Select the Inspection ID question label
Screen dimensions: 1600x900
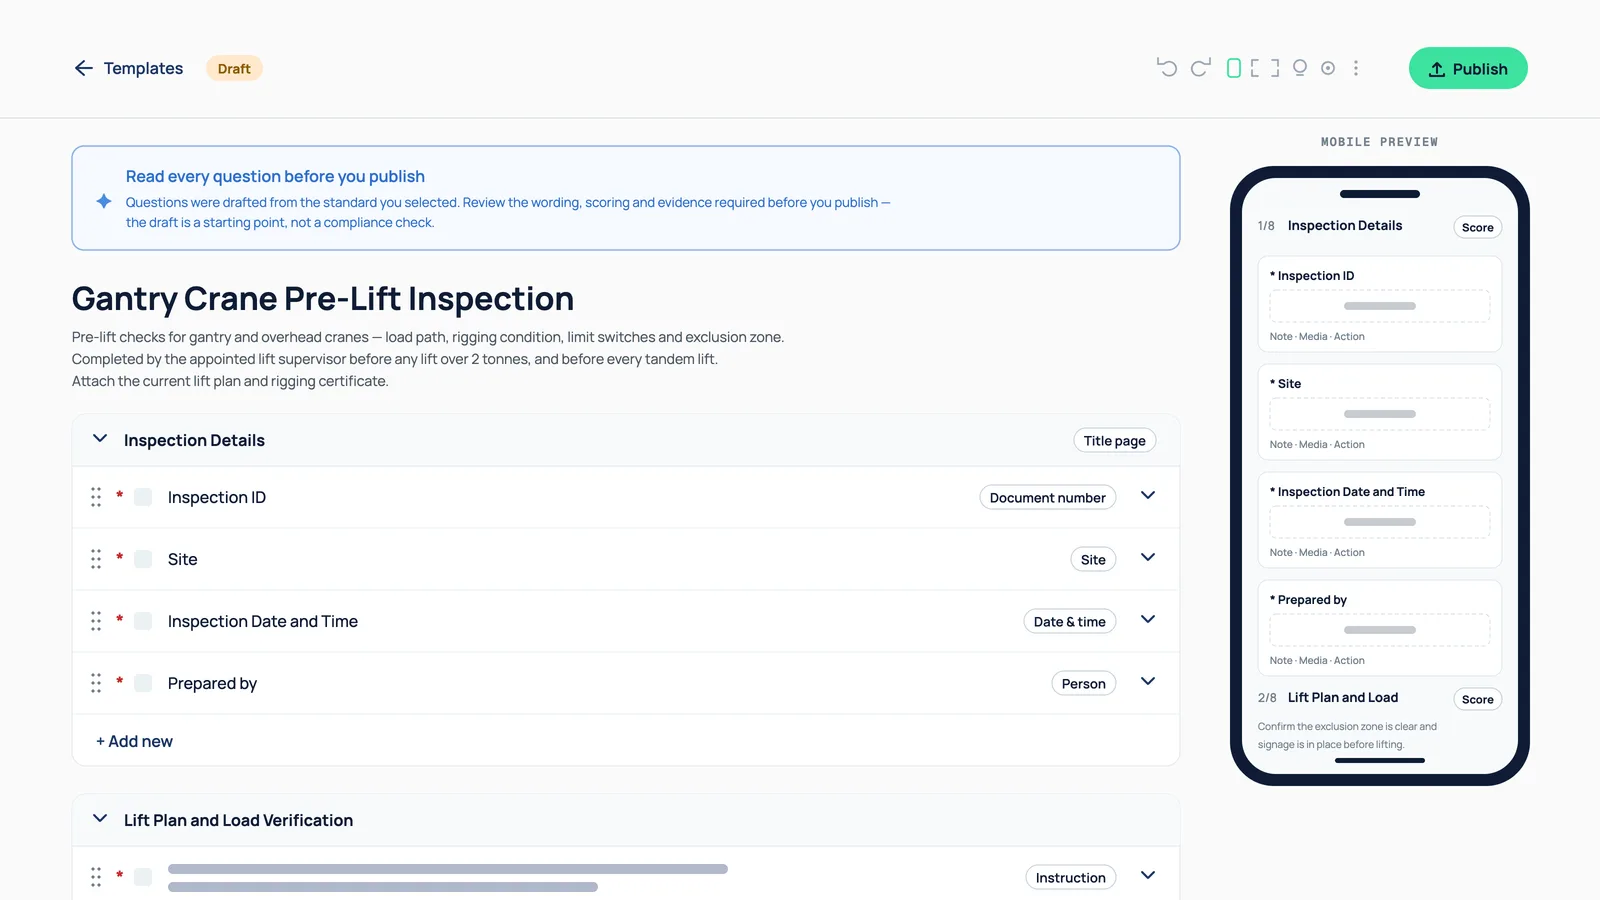217,497
